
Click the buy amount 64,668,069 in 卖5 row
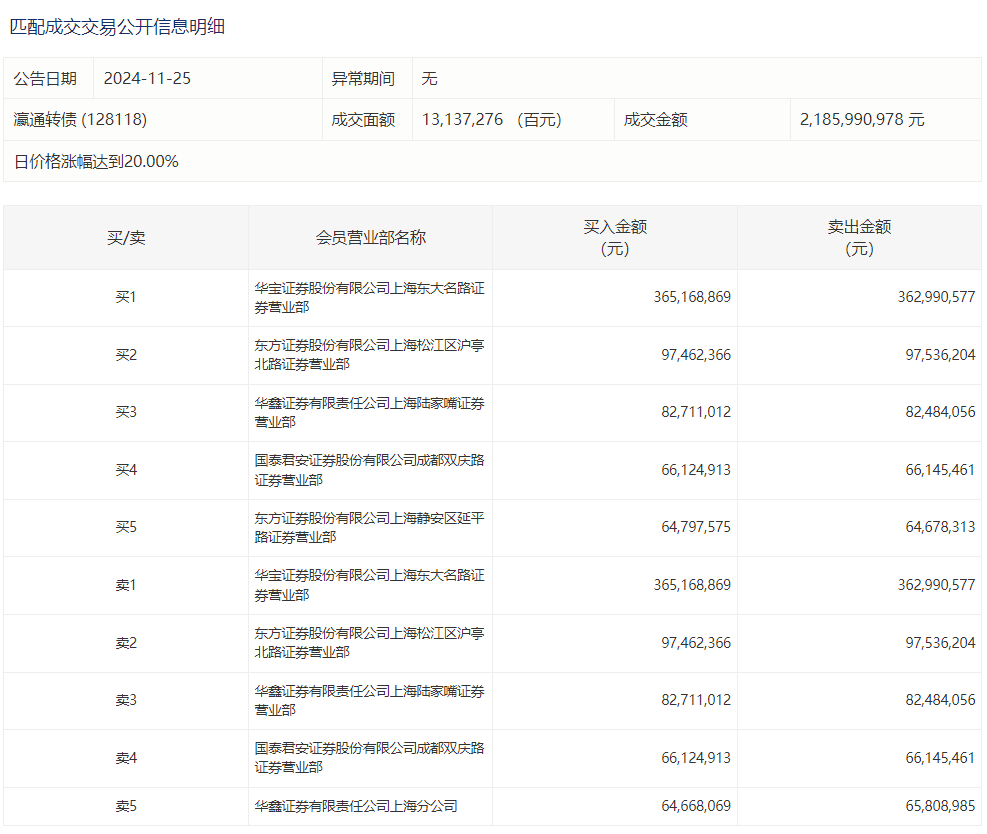pos(695,806)
